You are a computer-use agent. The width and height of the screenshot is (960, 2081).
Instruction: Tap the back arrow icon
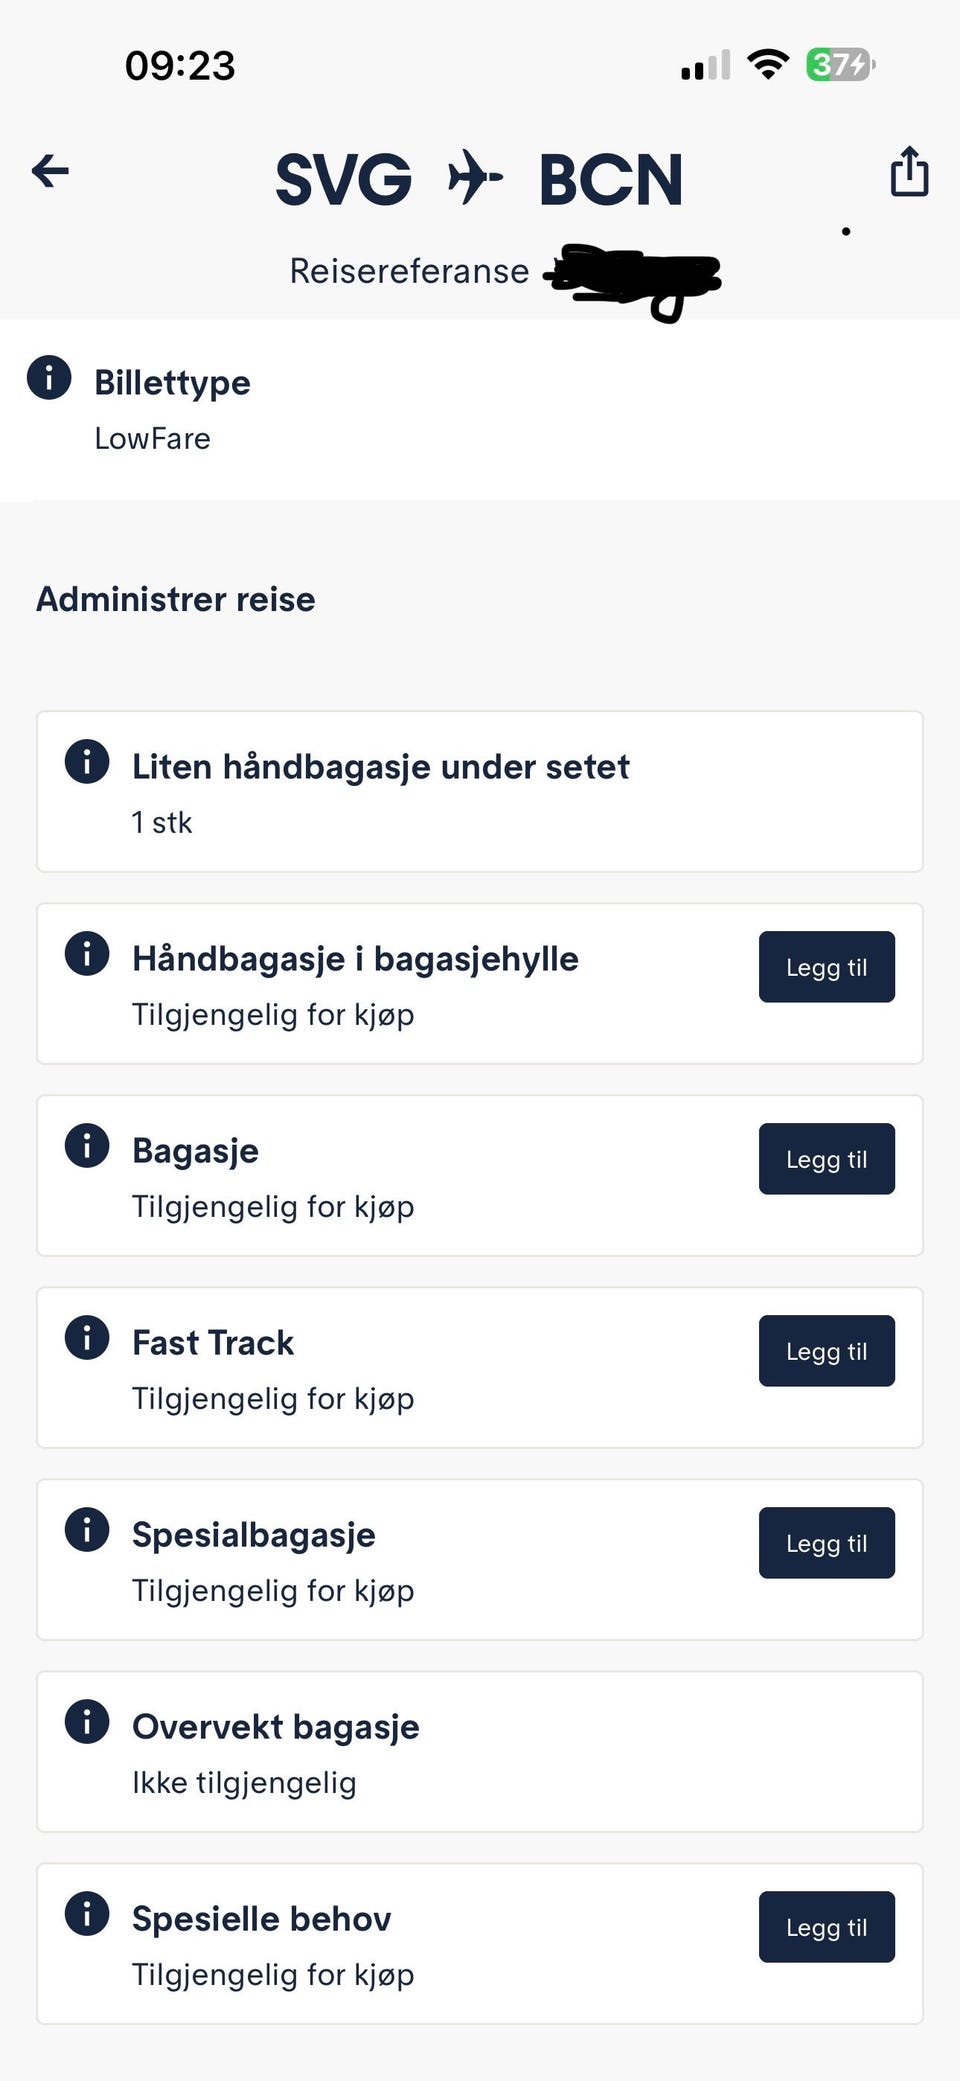pyautogui.click(x=50, y=171)
